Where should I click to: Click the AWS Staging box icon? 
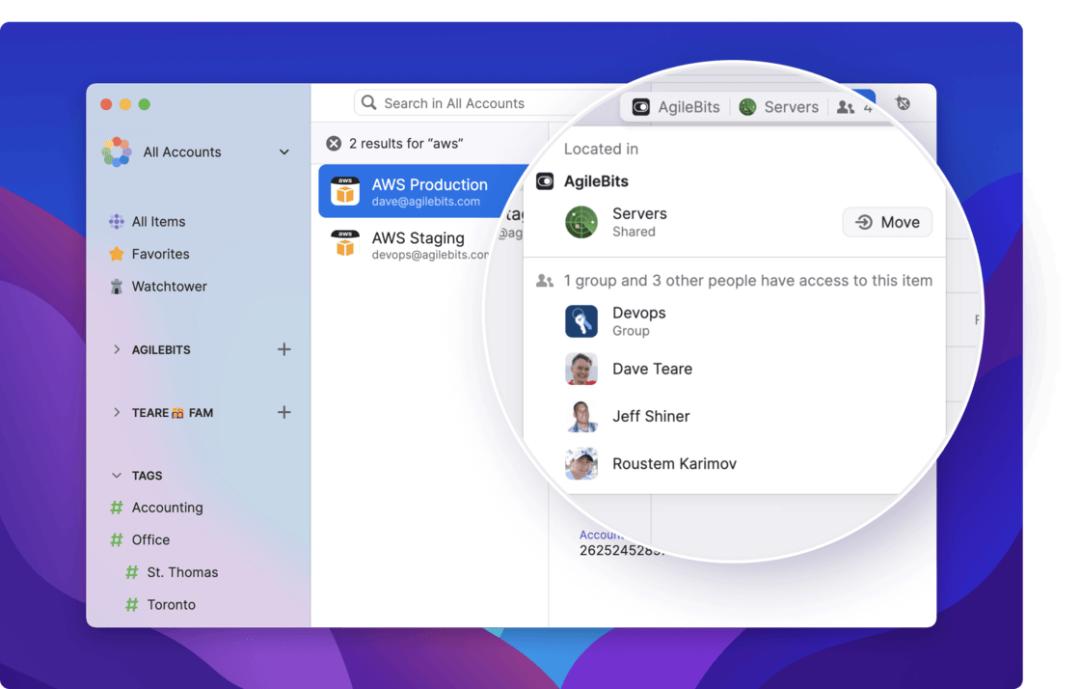(x=345, y=244)
